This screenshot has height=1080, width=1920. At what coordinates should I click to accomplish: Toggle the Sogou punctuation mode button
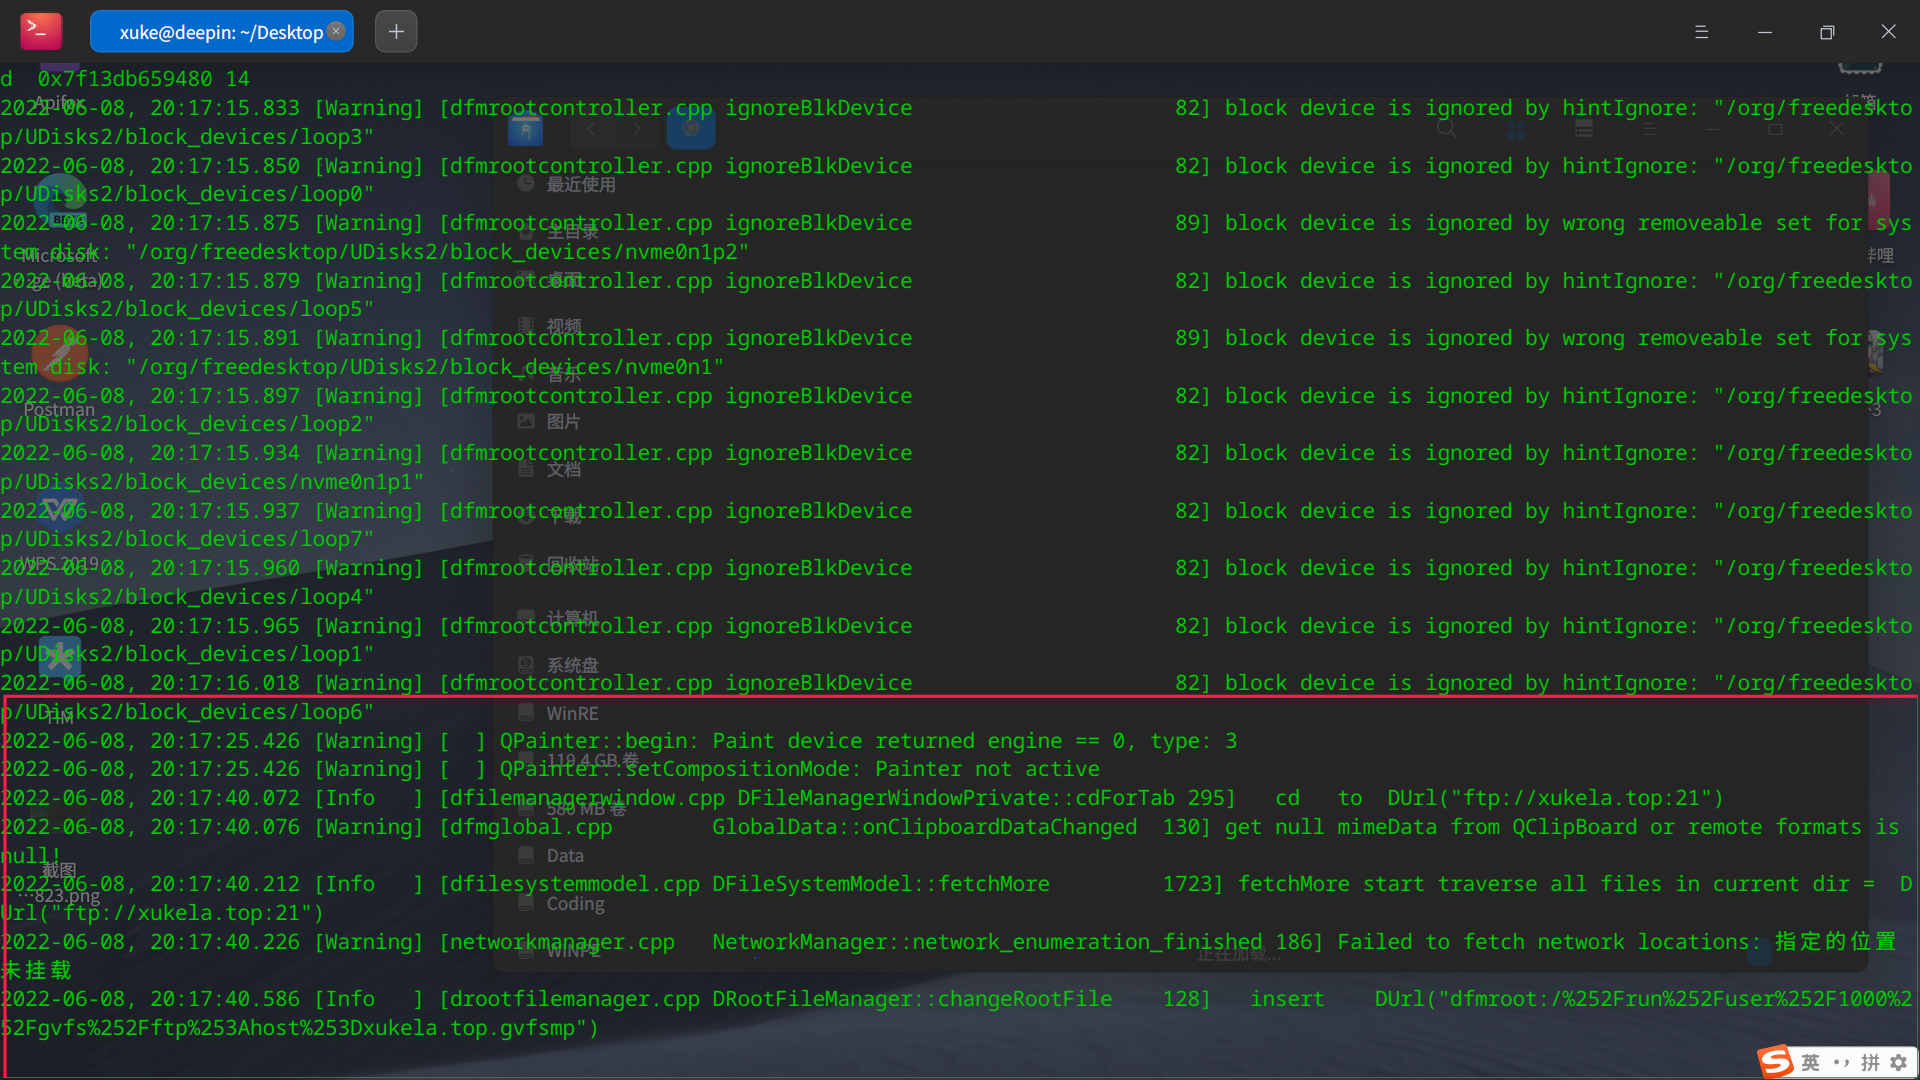pos(1841,1062)
